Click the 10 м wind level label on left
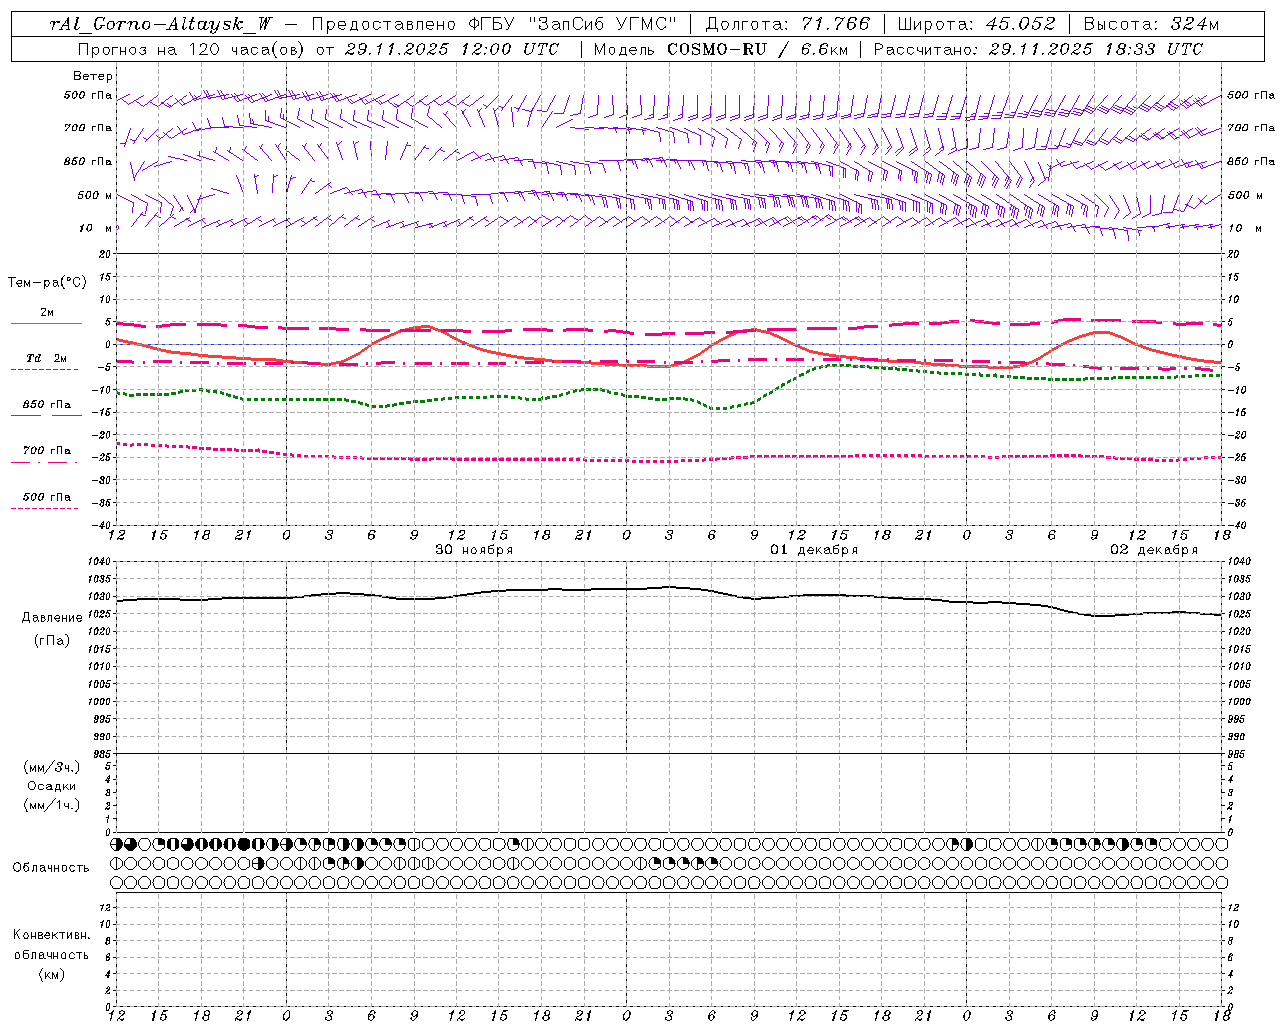Screen dimensions: 1280x1024 [x=97, y=229]
